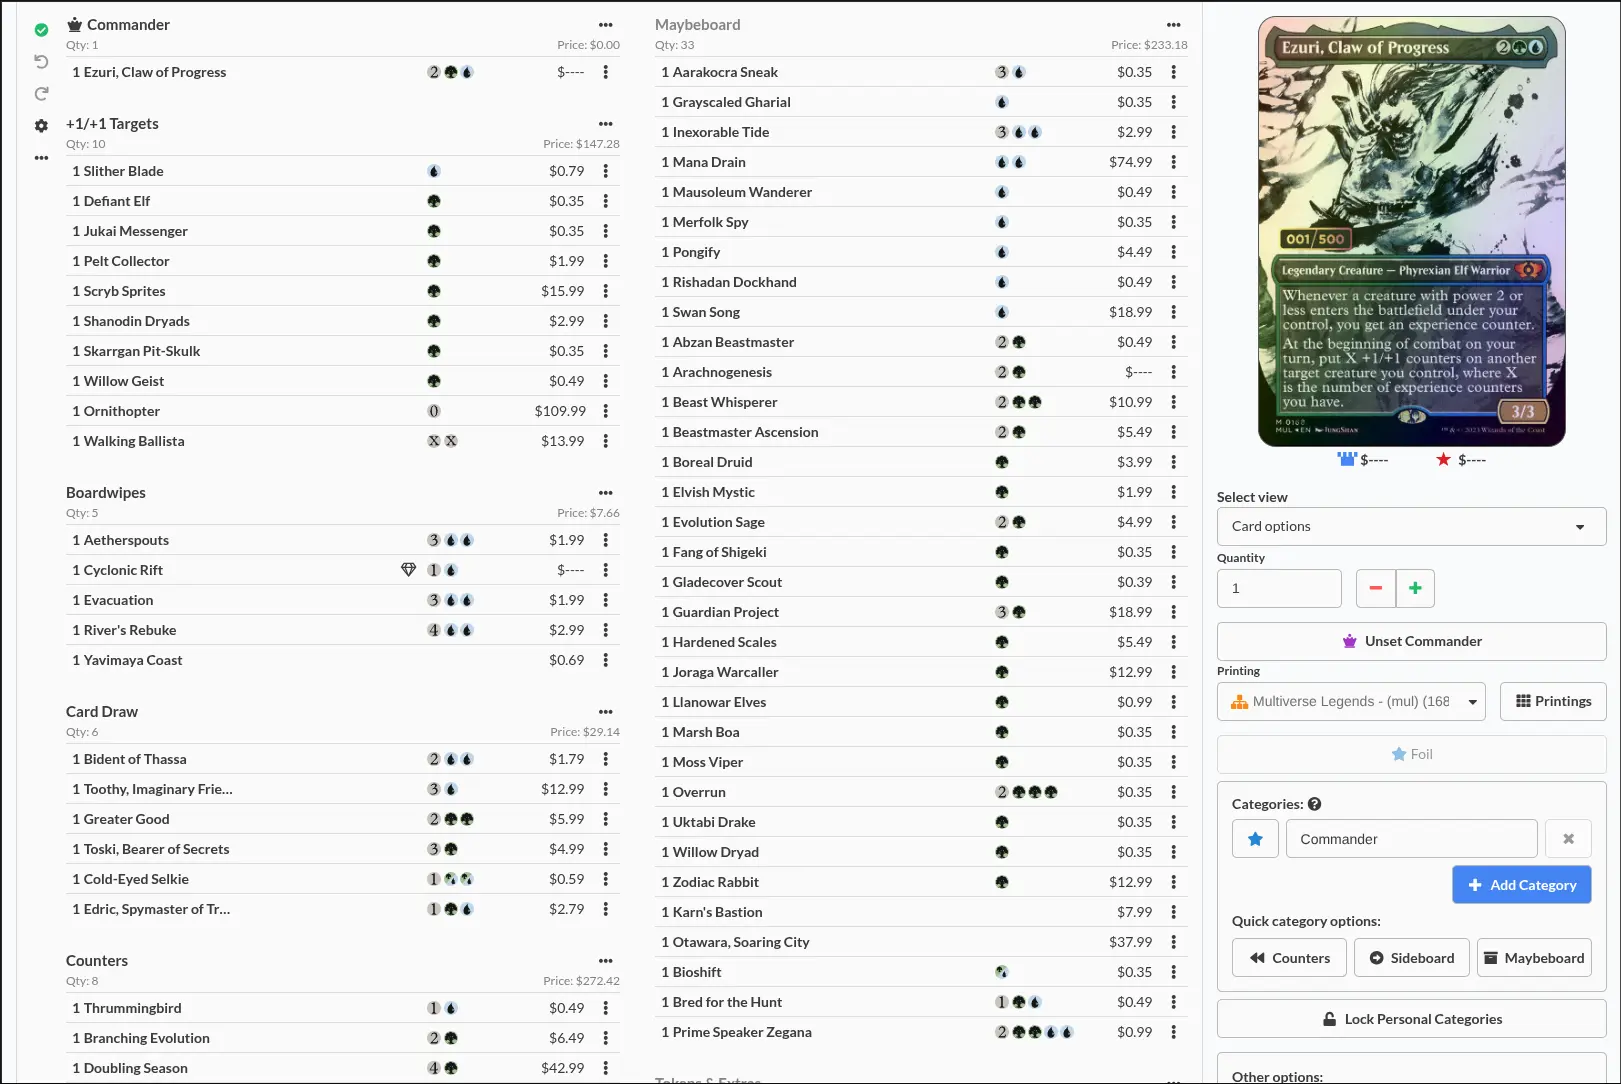Click the undo arrow icon in left sidebar
The image size is (1621, 1084).
(41, 62)
